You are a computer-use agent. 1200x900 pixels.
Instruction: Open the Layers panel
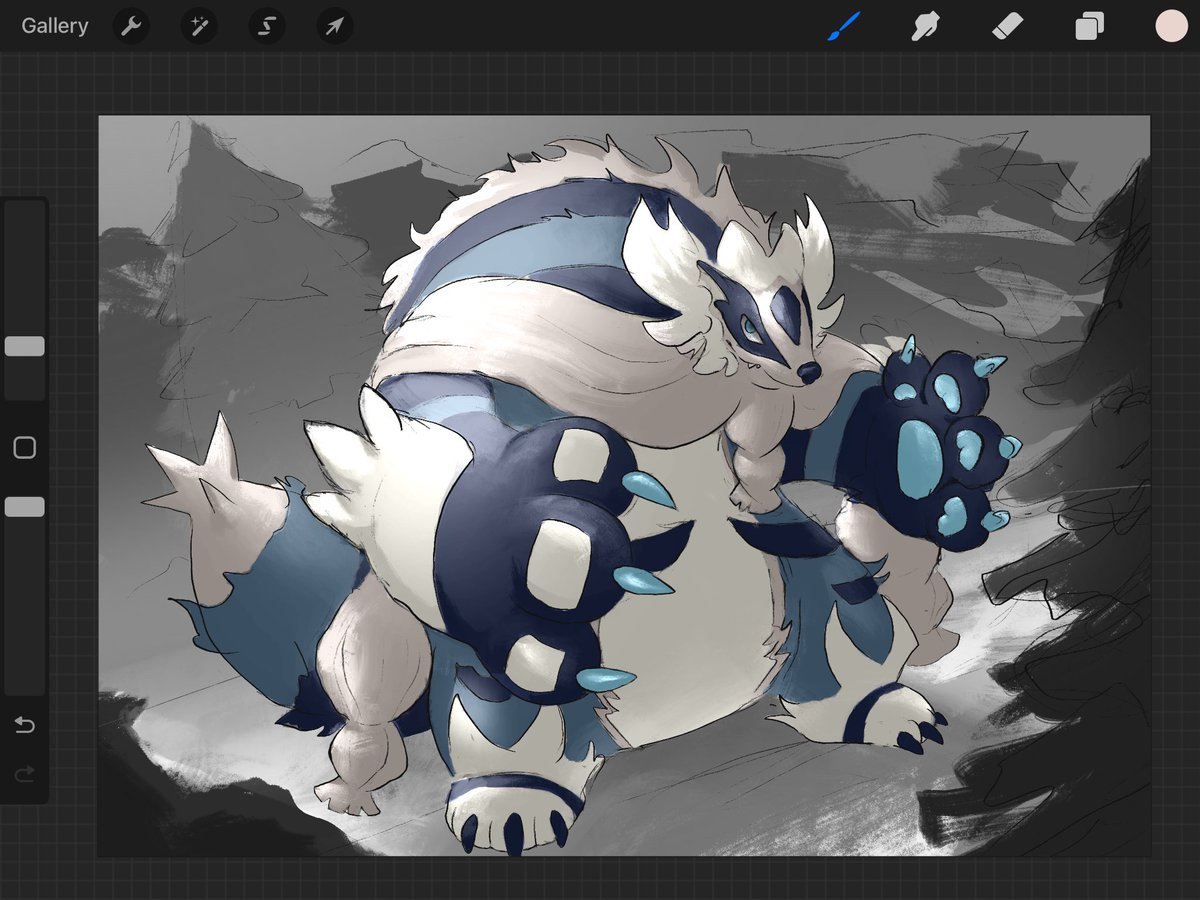(x=1089, y=26)
